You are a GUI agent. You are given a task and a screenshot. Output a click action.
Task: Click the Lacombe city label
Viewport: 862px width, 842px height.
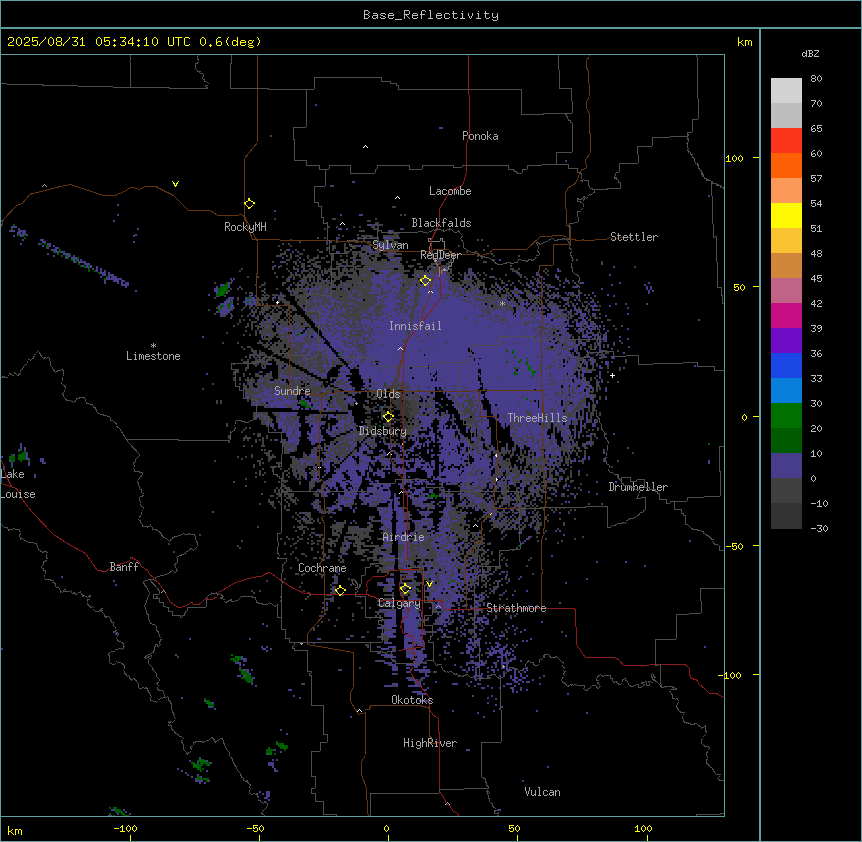tap(450, 191)
